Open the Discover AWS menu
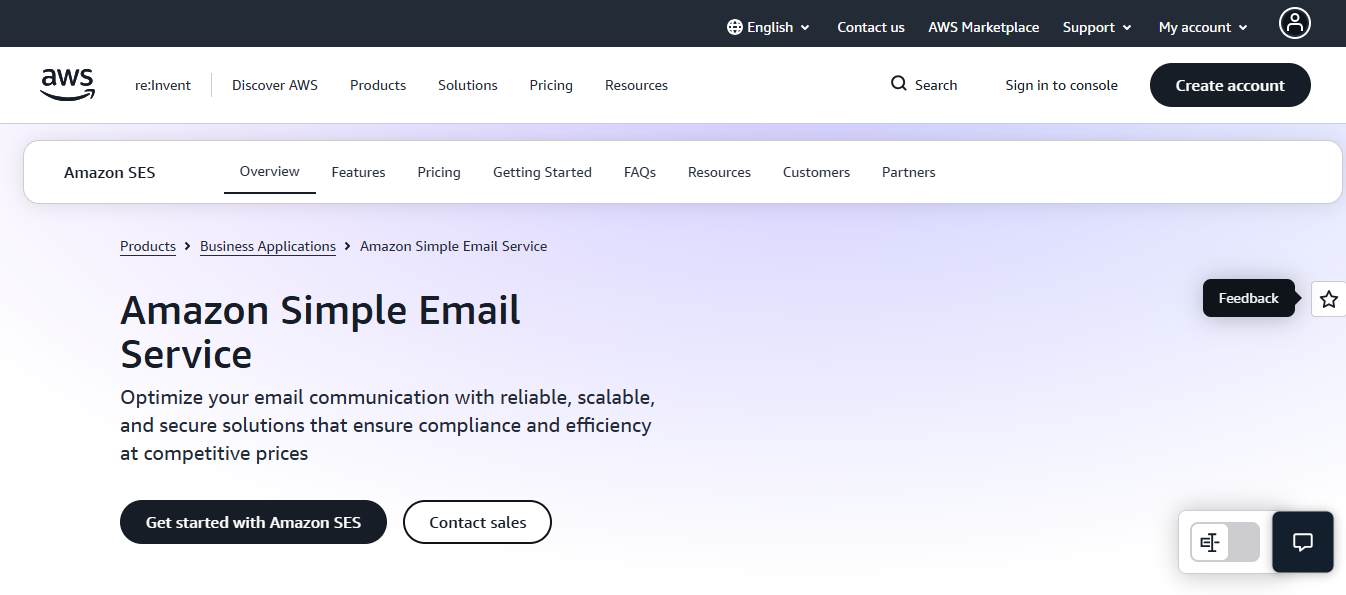This screenshot has height=595, width=1346. click(275, 85)
